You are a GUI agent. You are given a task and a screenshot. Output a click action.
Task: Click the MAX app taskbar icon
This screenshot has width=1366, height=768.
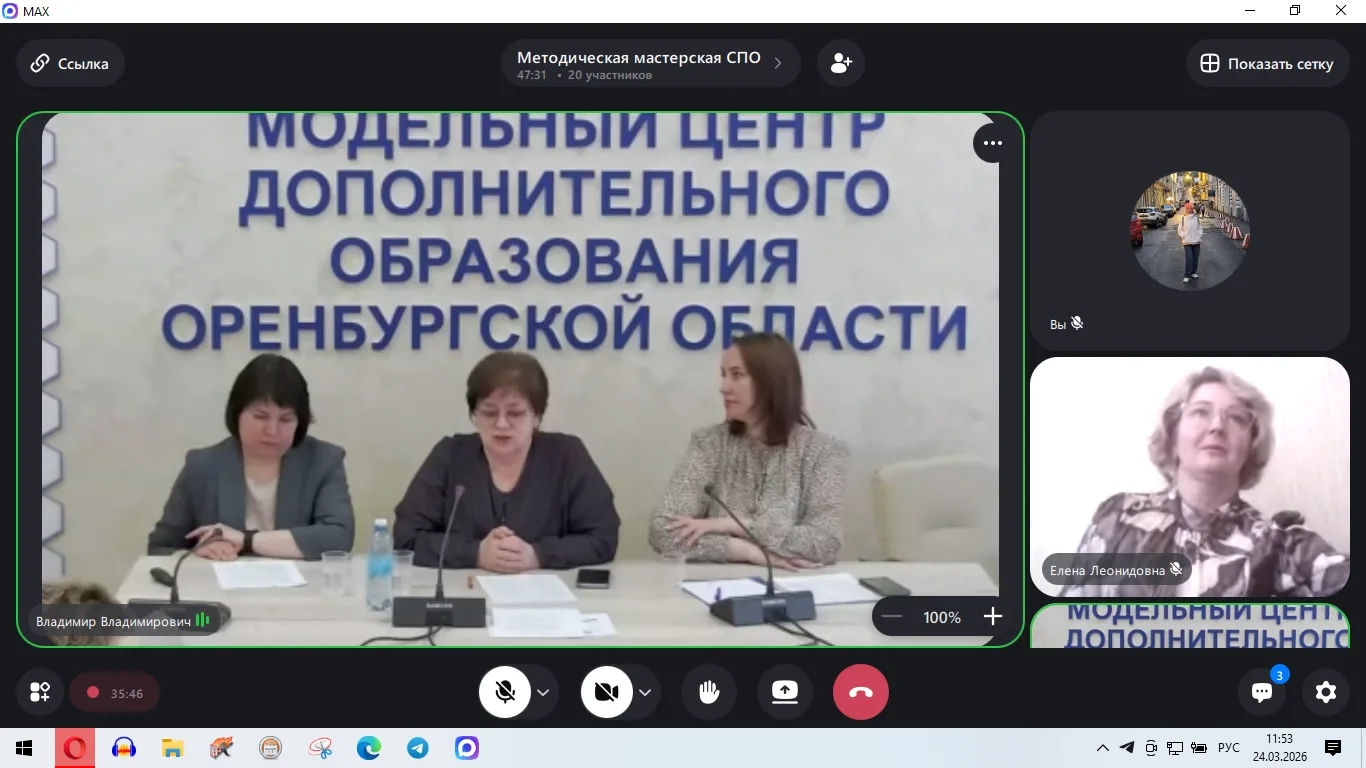click(467, 748)
